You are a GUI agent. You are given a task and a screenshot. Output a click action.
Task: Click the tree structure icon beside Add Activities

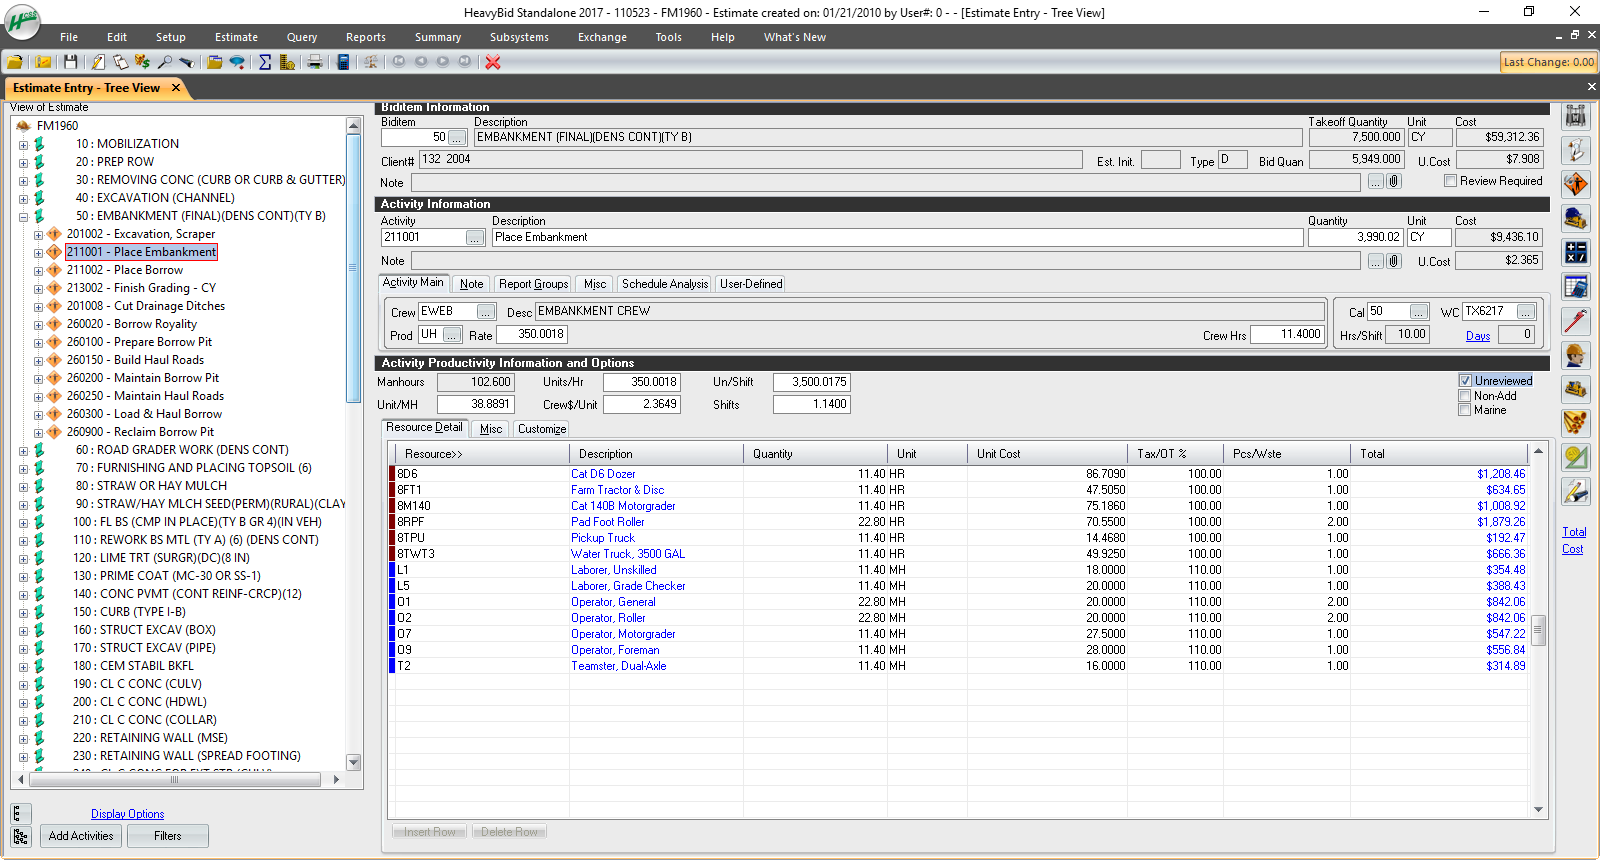click(21, 837)
